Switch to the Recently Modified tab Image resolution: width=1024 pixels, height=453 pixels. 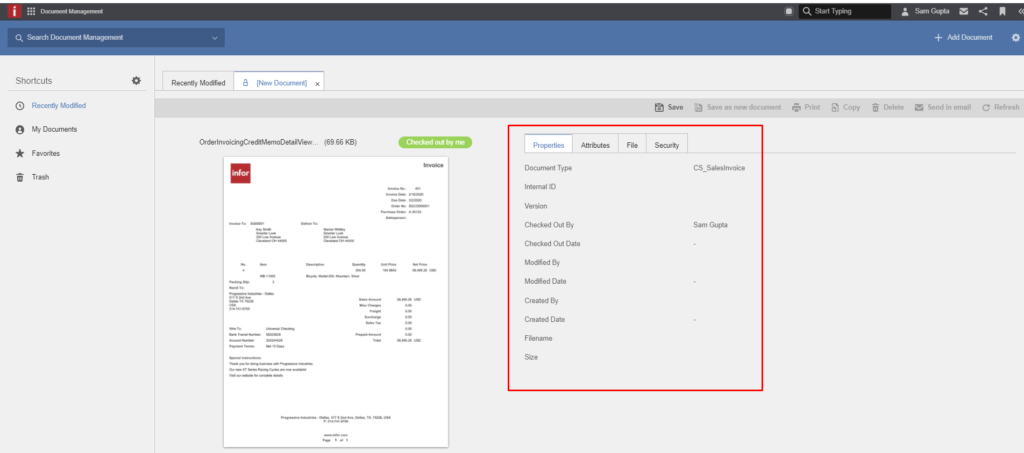198,83
